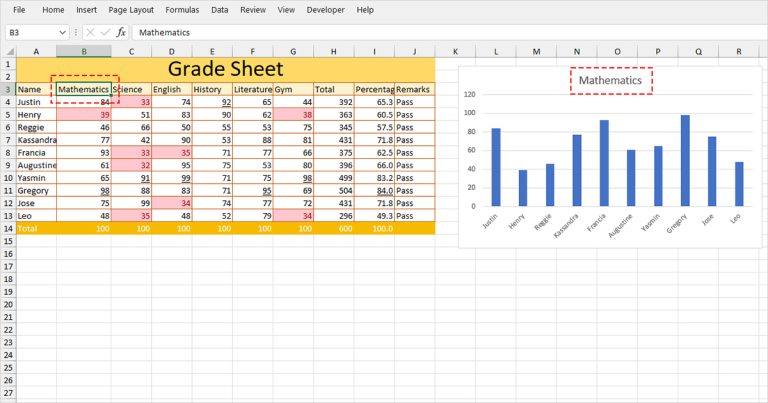768x403 pixels.
Task: Open the Page Layout ribbon tab
Action: click(x=131, y=9)
